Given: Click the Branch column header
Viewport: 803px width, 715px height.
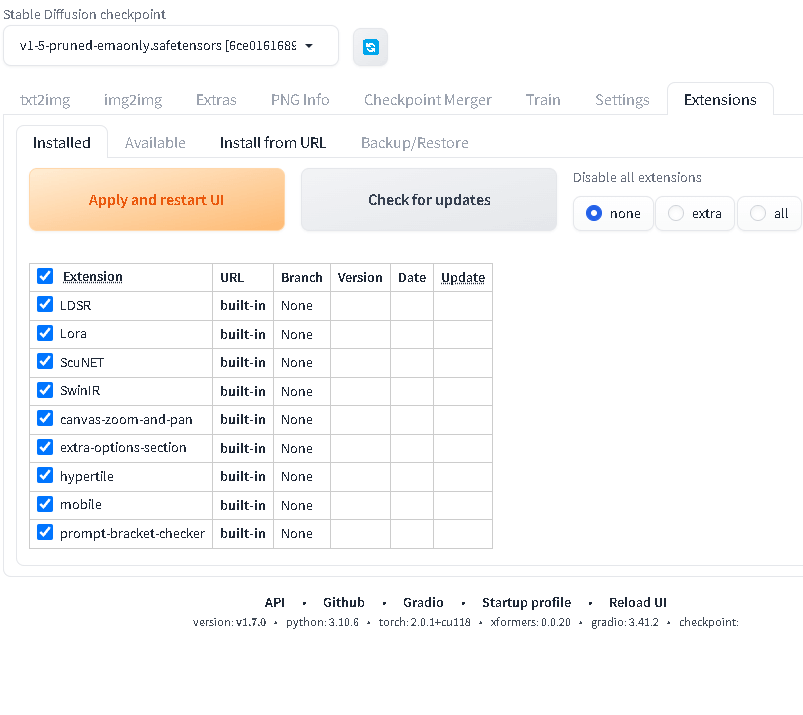Looking at the screenshot, I should click(x=302, y=278).
